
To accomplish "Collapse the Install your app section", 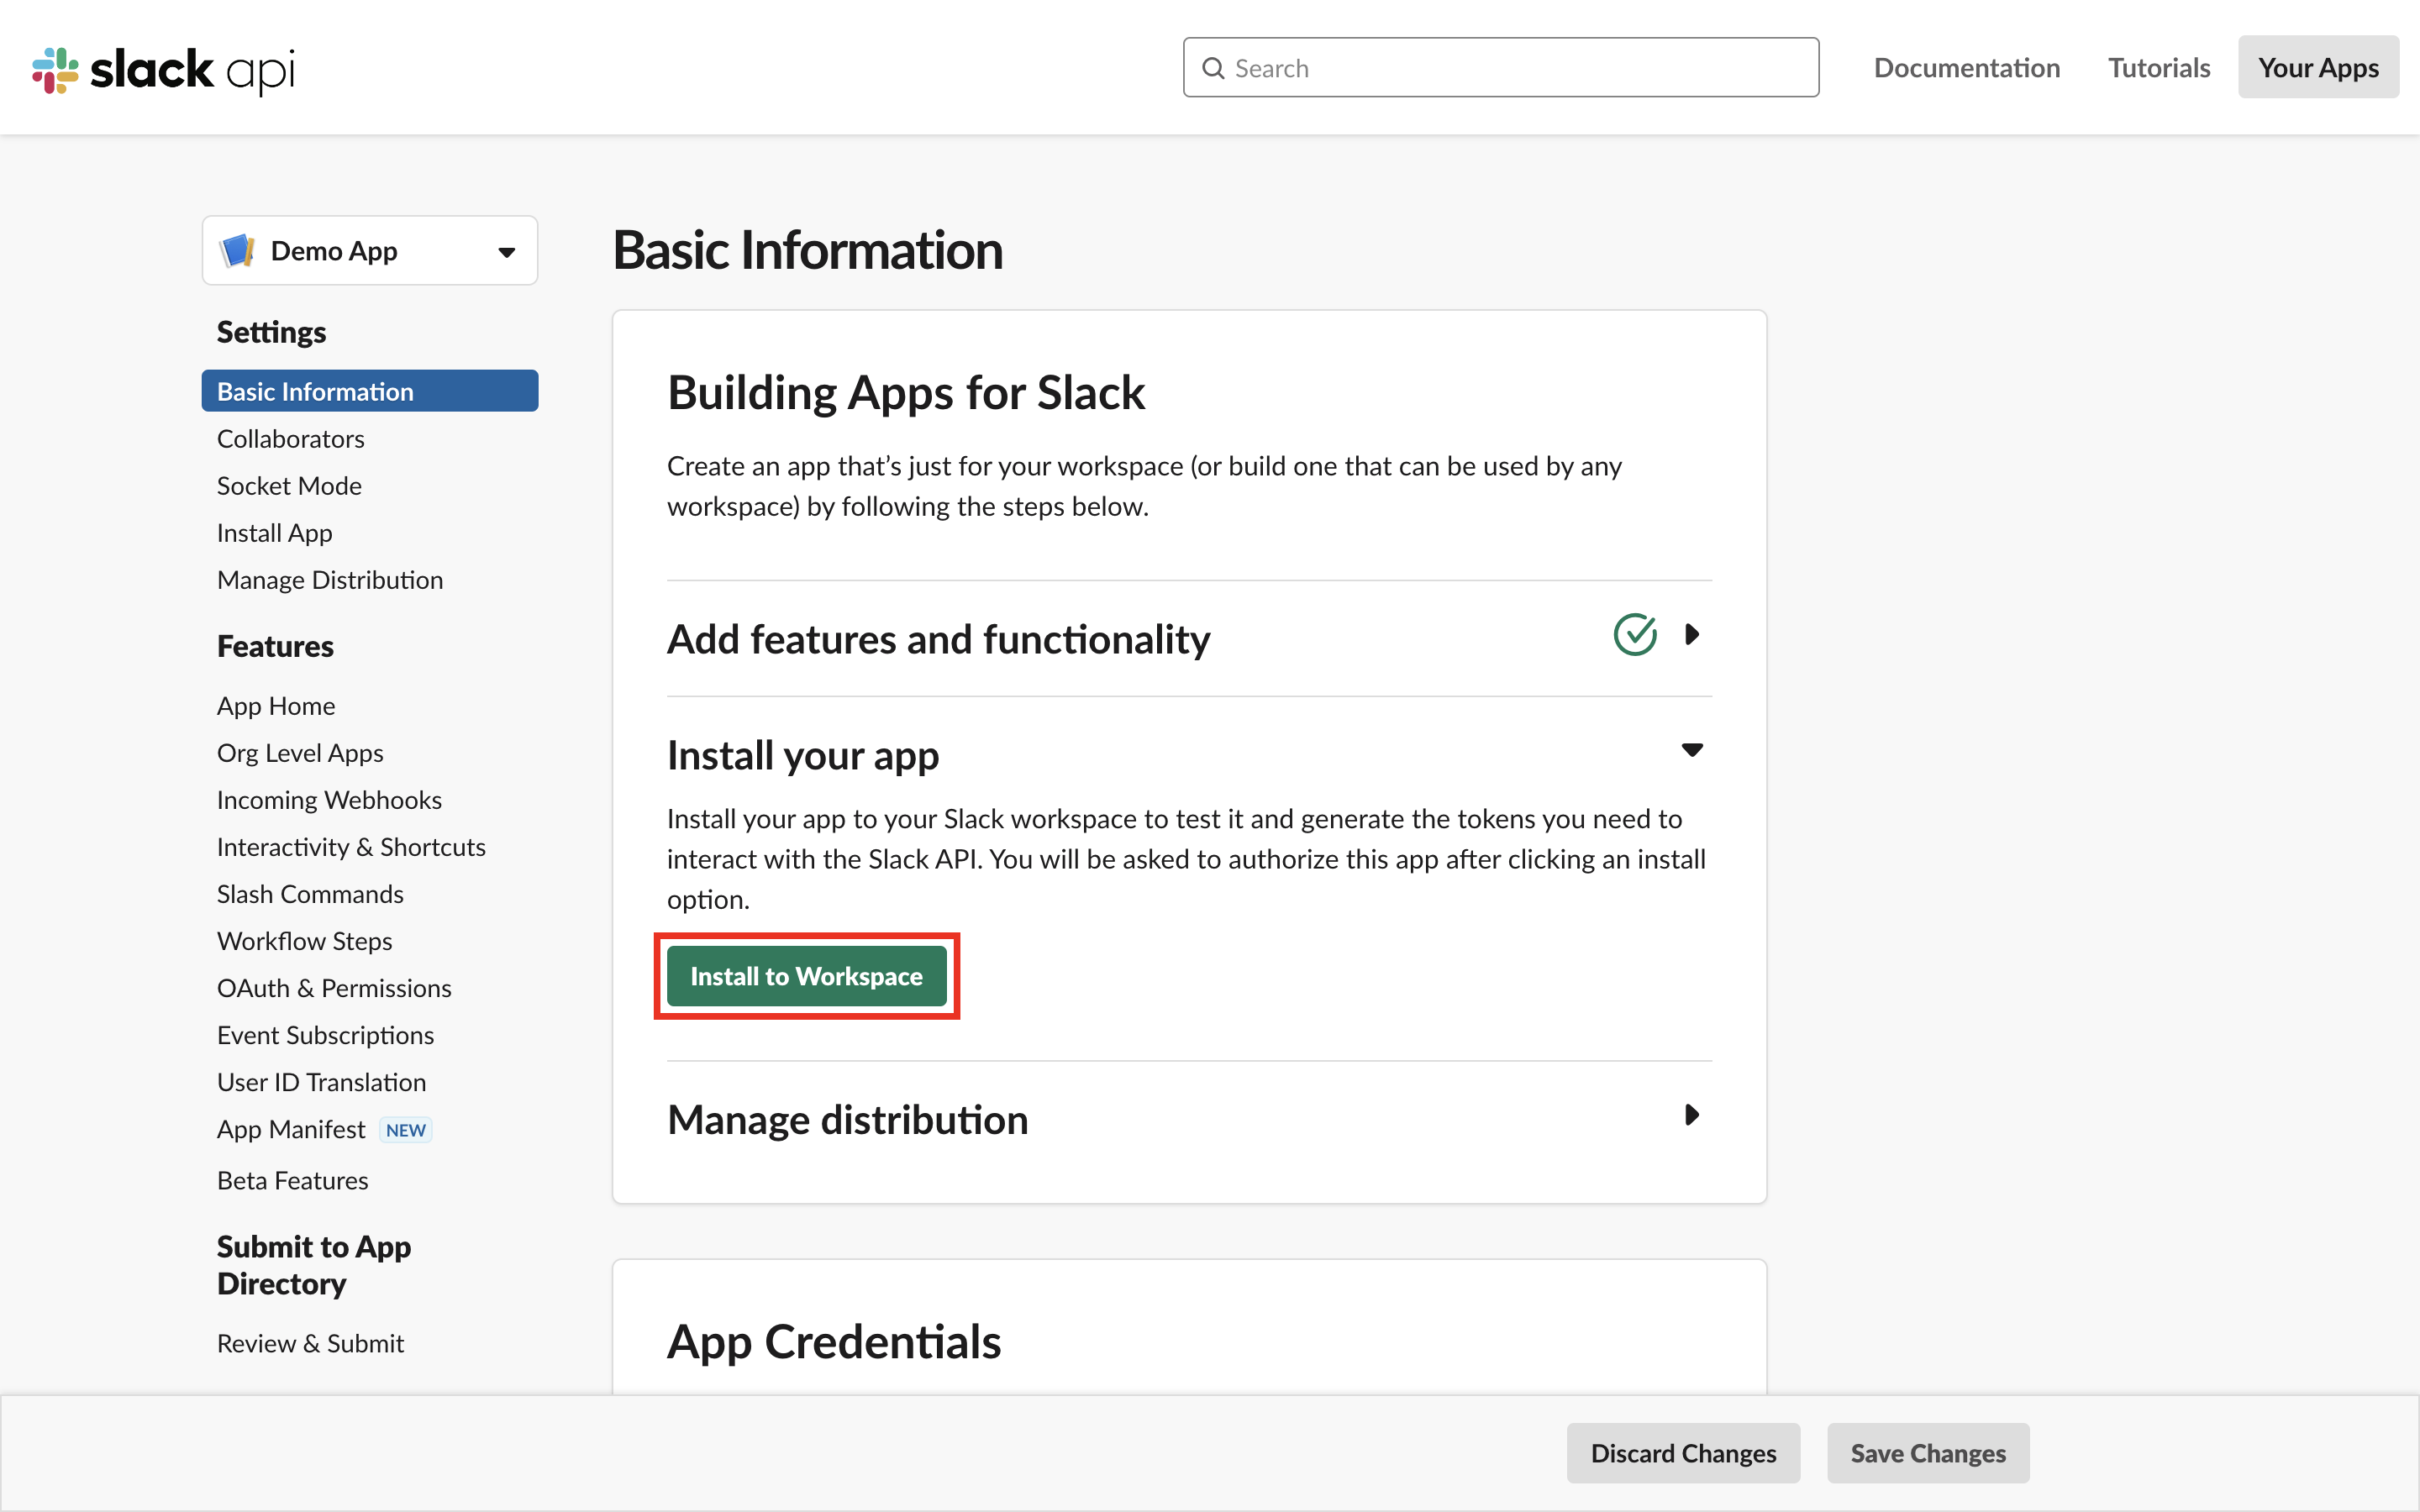I will [1691, 750].
